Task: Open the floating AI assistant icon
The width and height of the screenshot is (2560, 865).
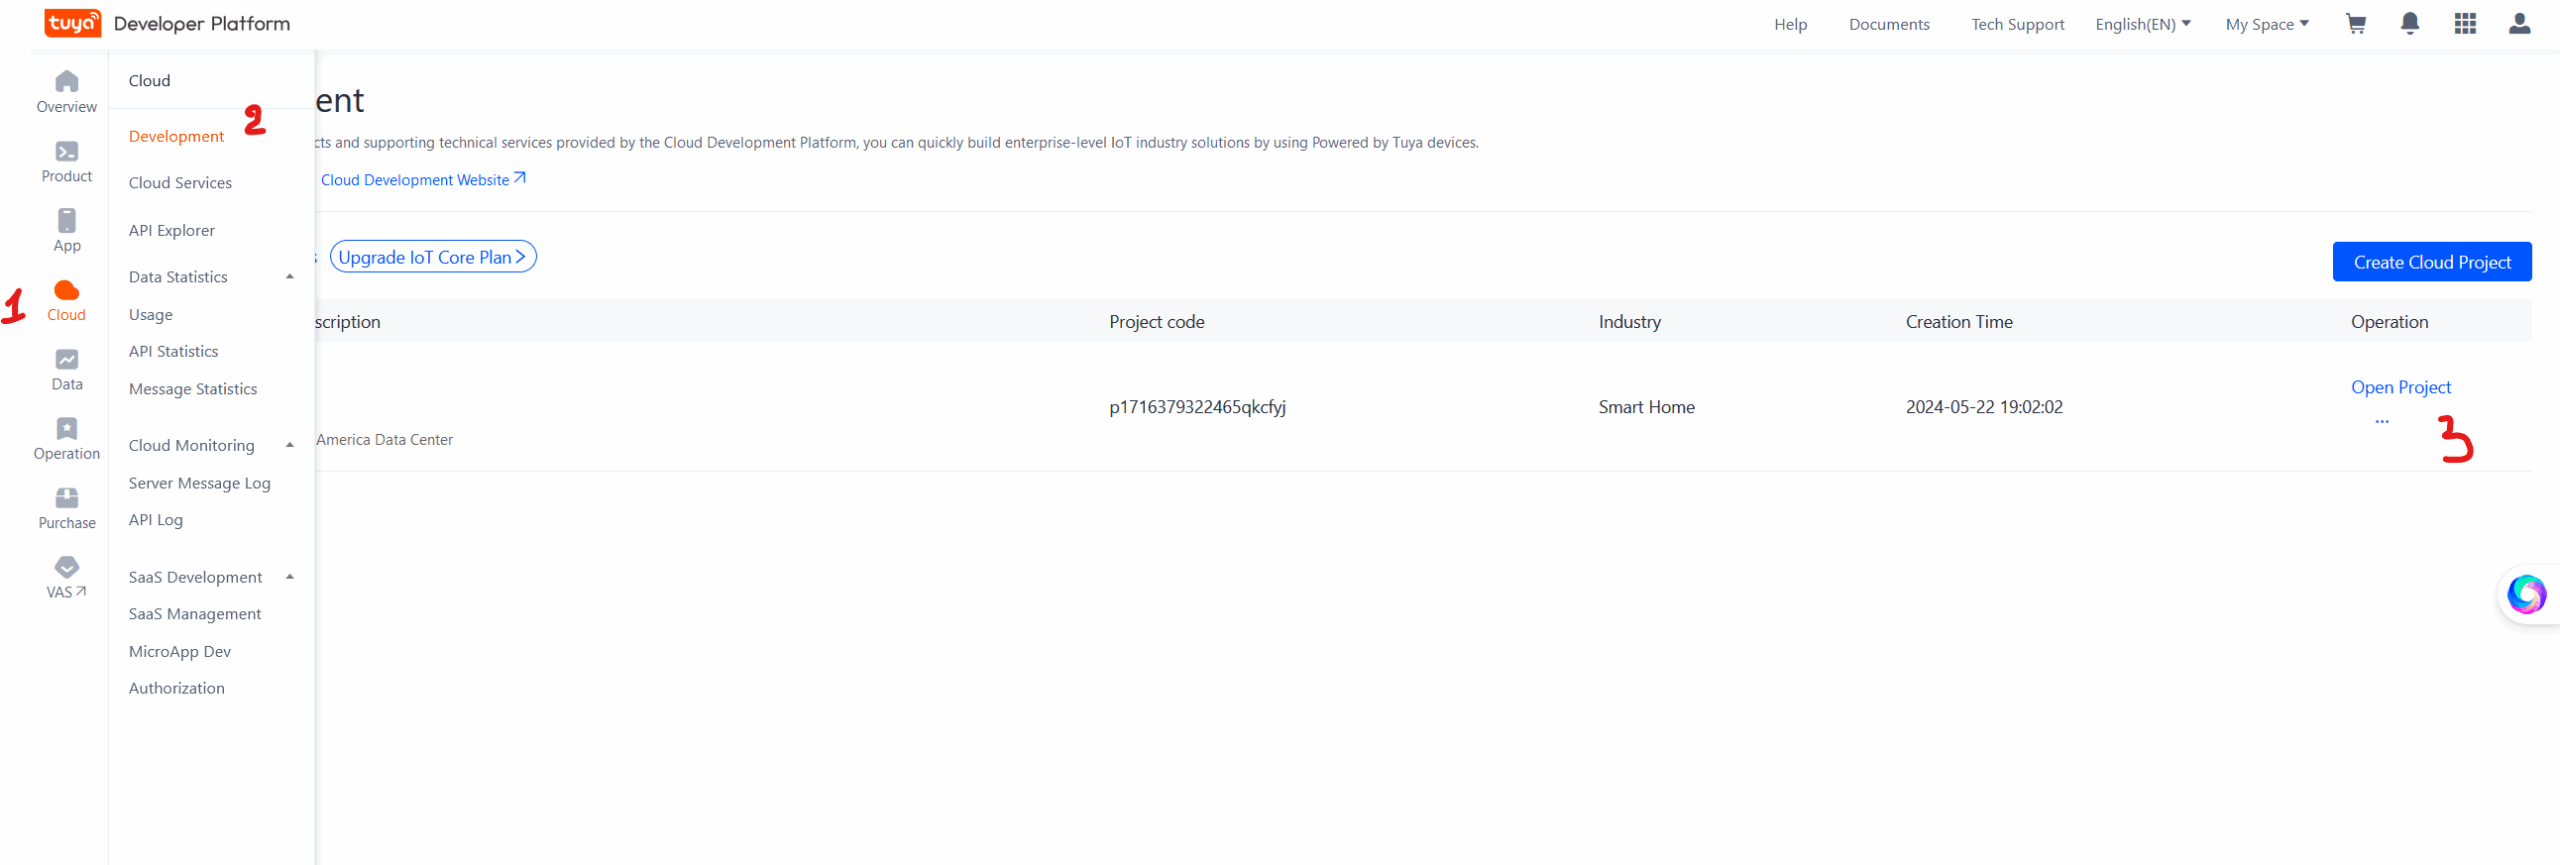Action: point(2526,594)
